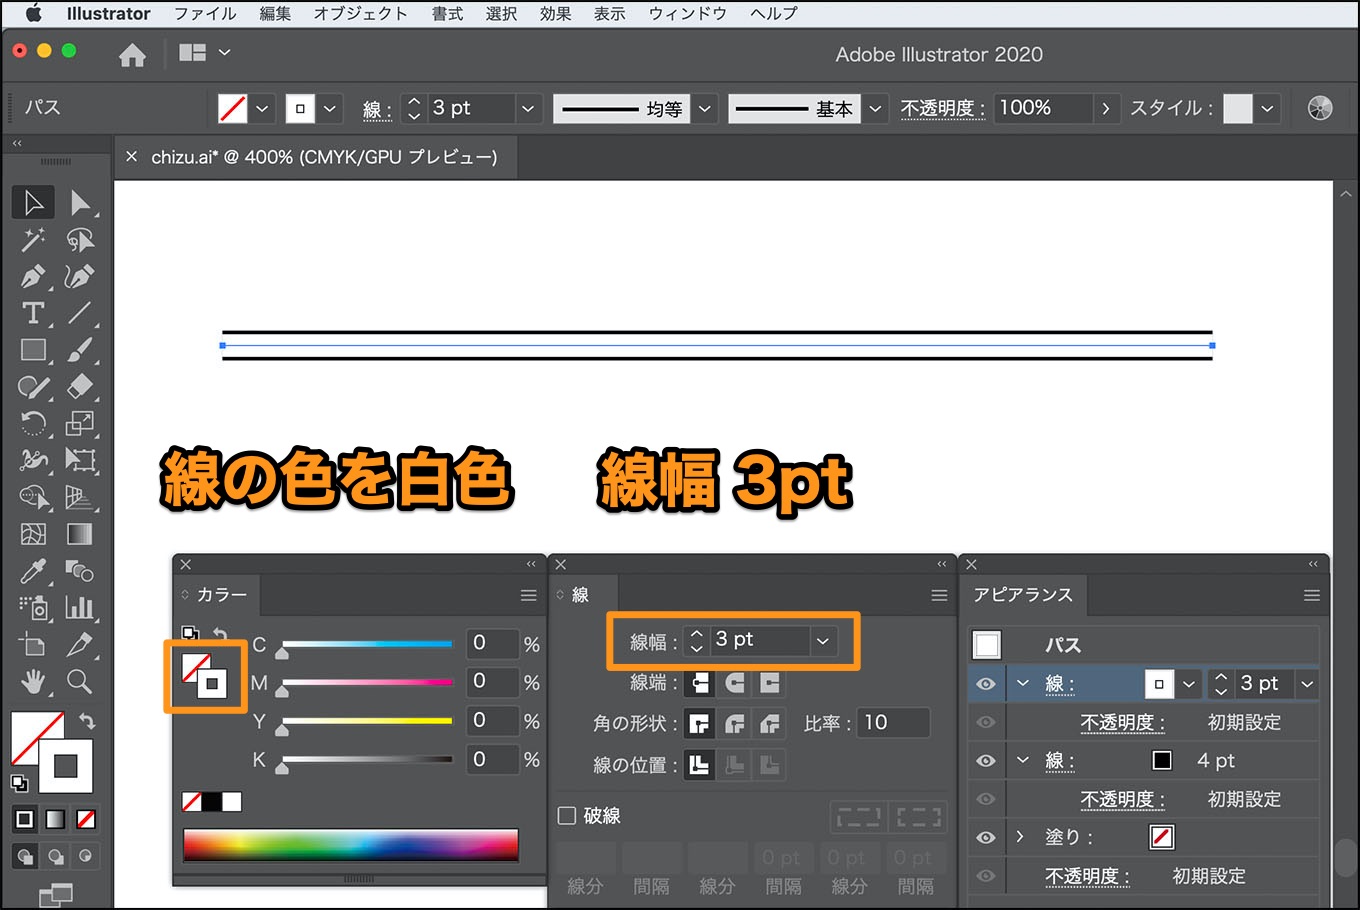The width and height of the screenshot is (1360, 910).
Task: Select the Gradient tool
Action: coord(80,534)
